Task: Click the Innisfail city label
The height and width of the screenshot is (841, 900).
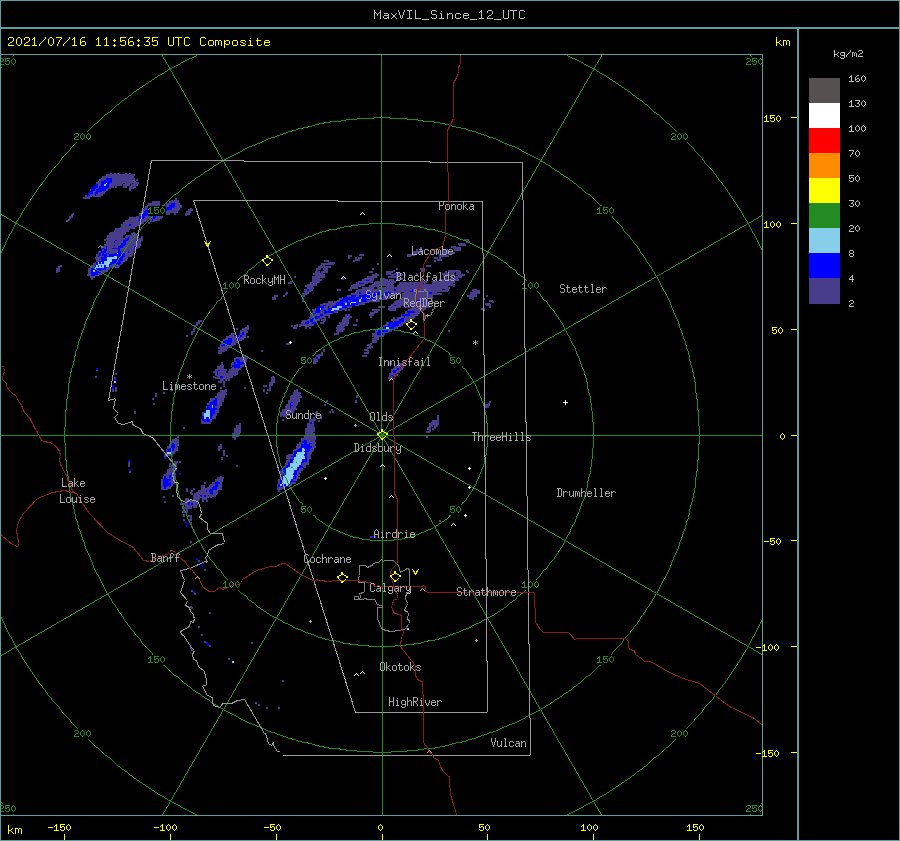Action: [404, 362]
